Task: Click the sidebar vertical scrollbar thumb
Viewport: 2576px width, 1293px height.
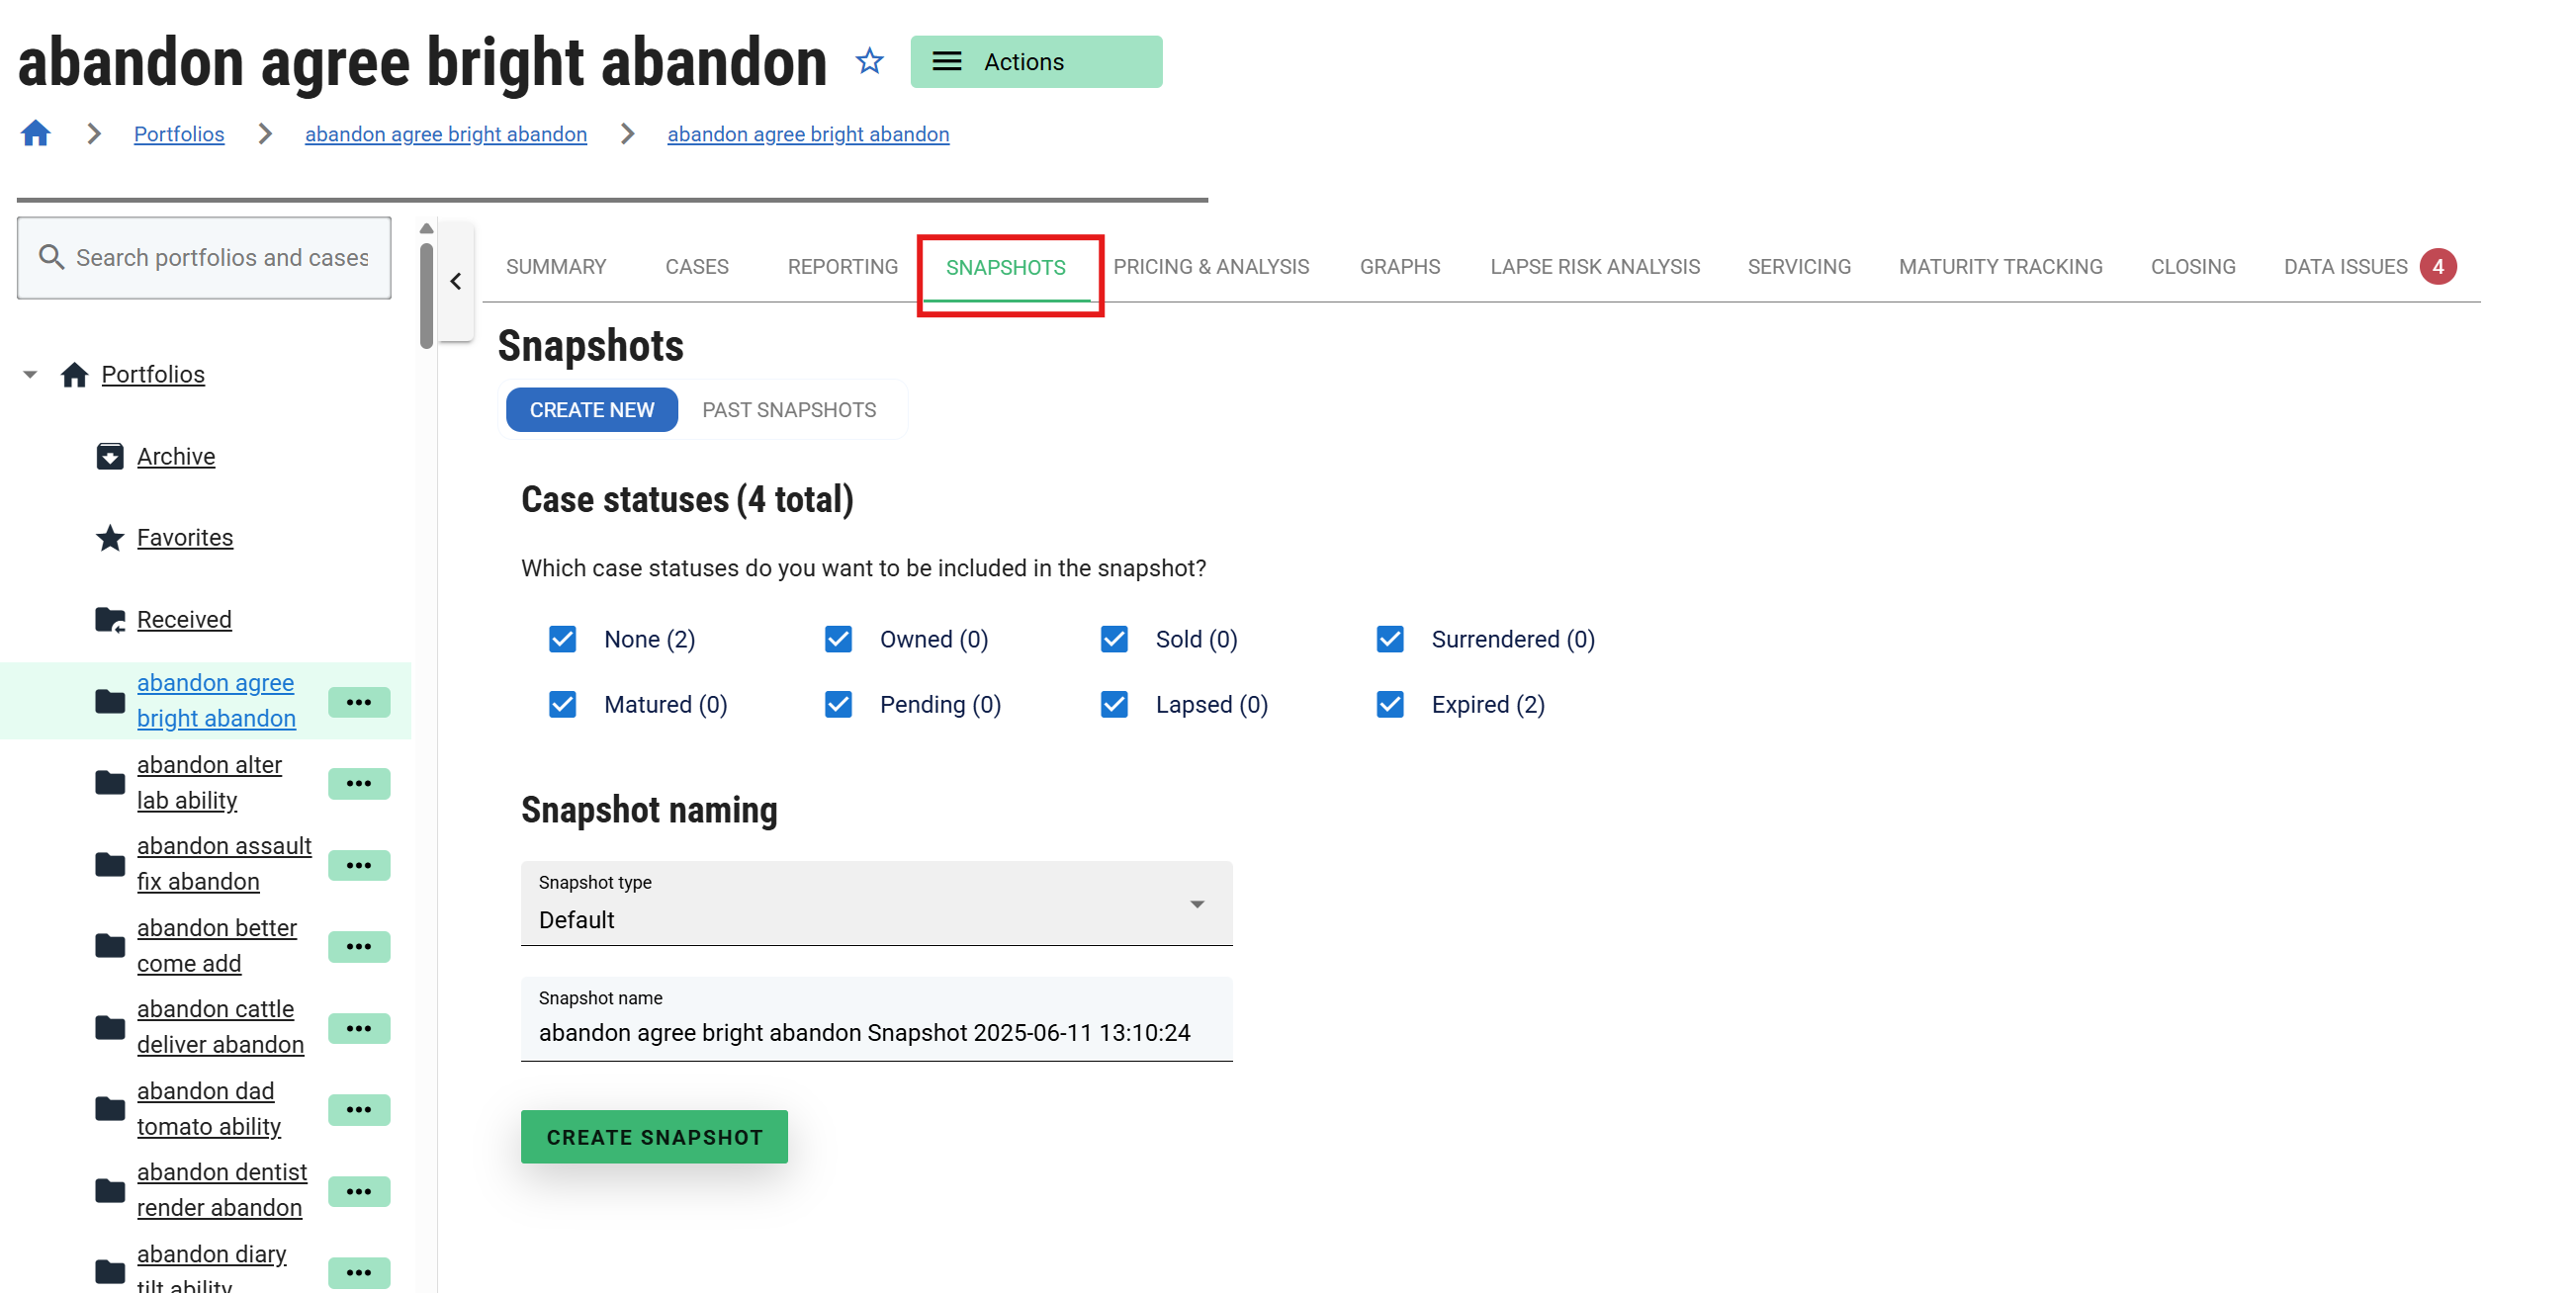Action: coord(427,296)
